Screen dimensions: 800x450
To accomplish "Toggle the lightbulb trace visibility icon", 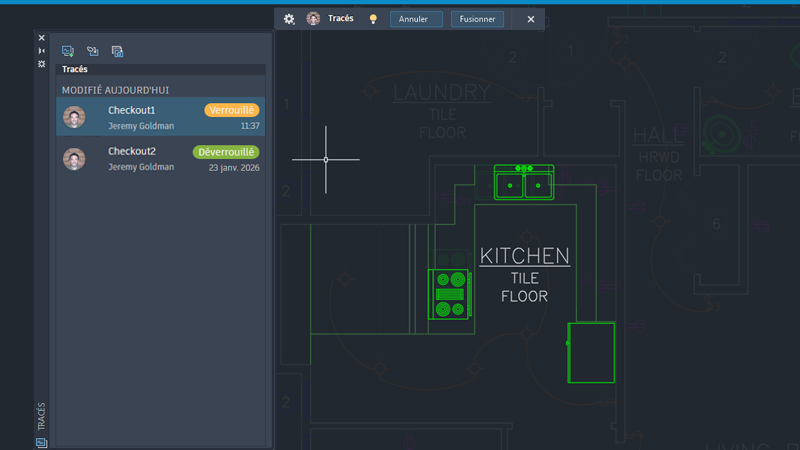I will pyautogui.click(x=373, y=19).
